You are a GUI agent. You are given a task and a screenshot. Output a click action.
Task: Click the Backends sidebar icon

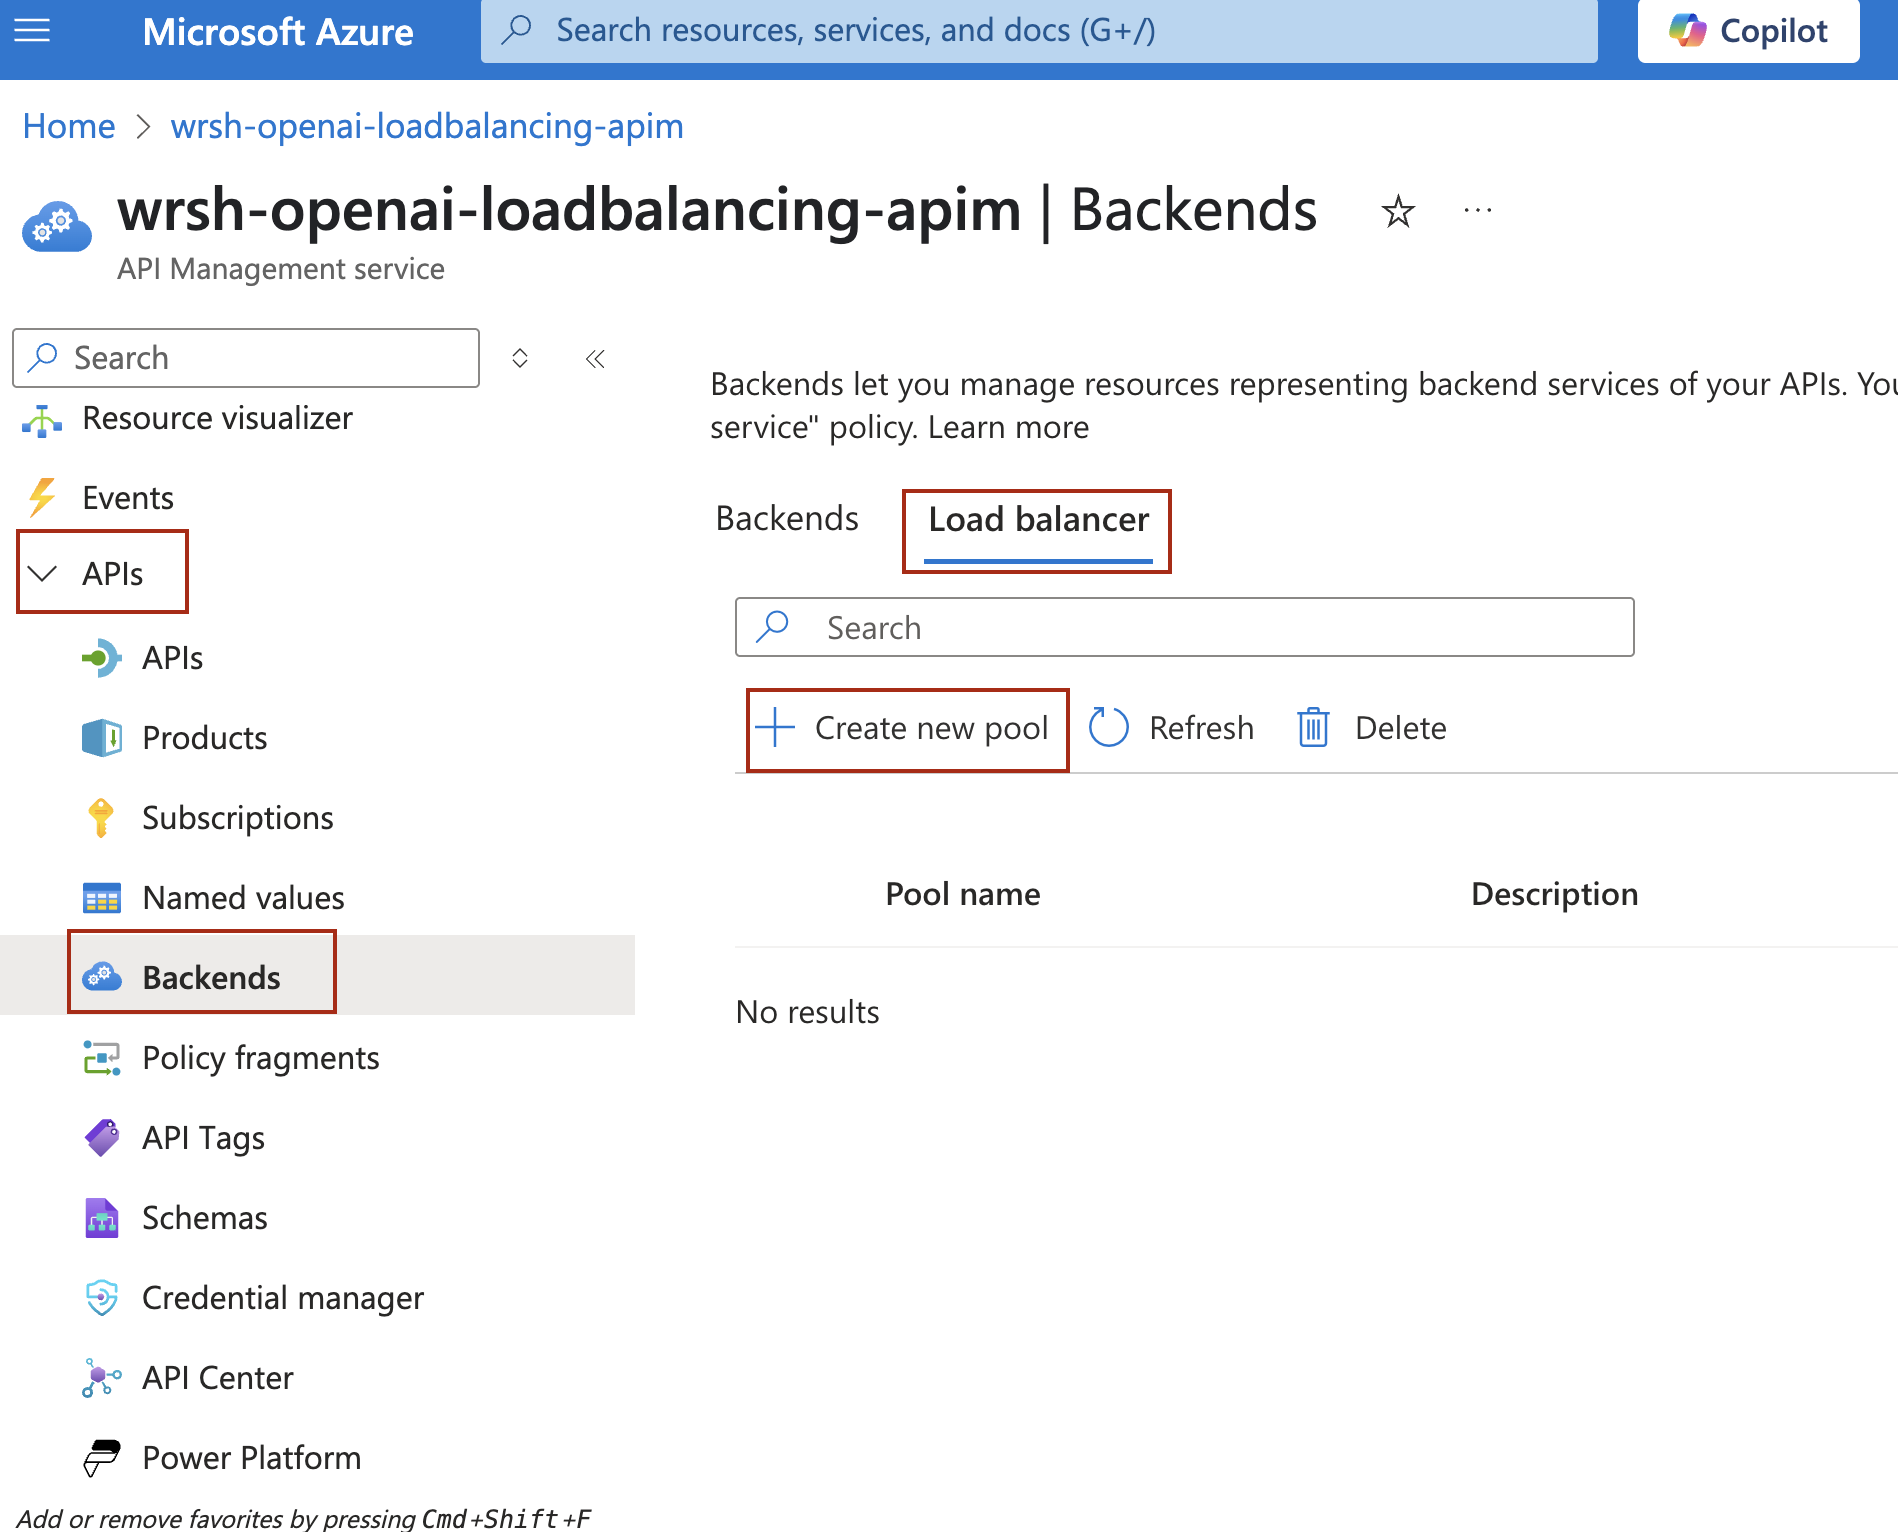coord(101,977)
